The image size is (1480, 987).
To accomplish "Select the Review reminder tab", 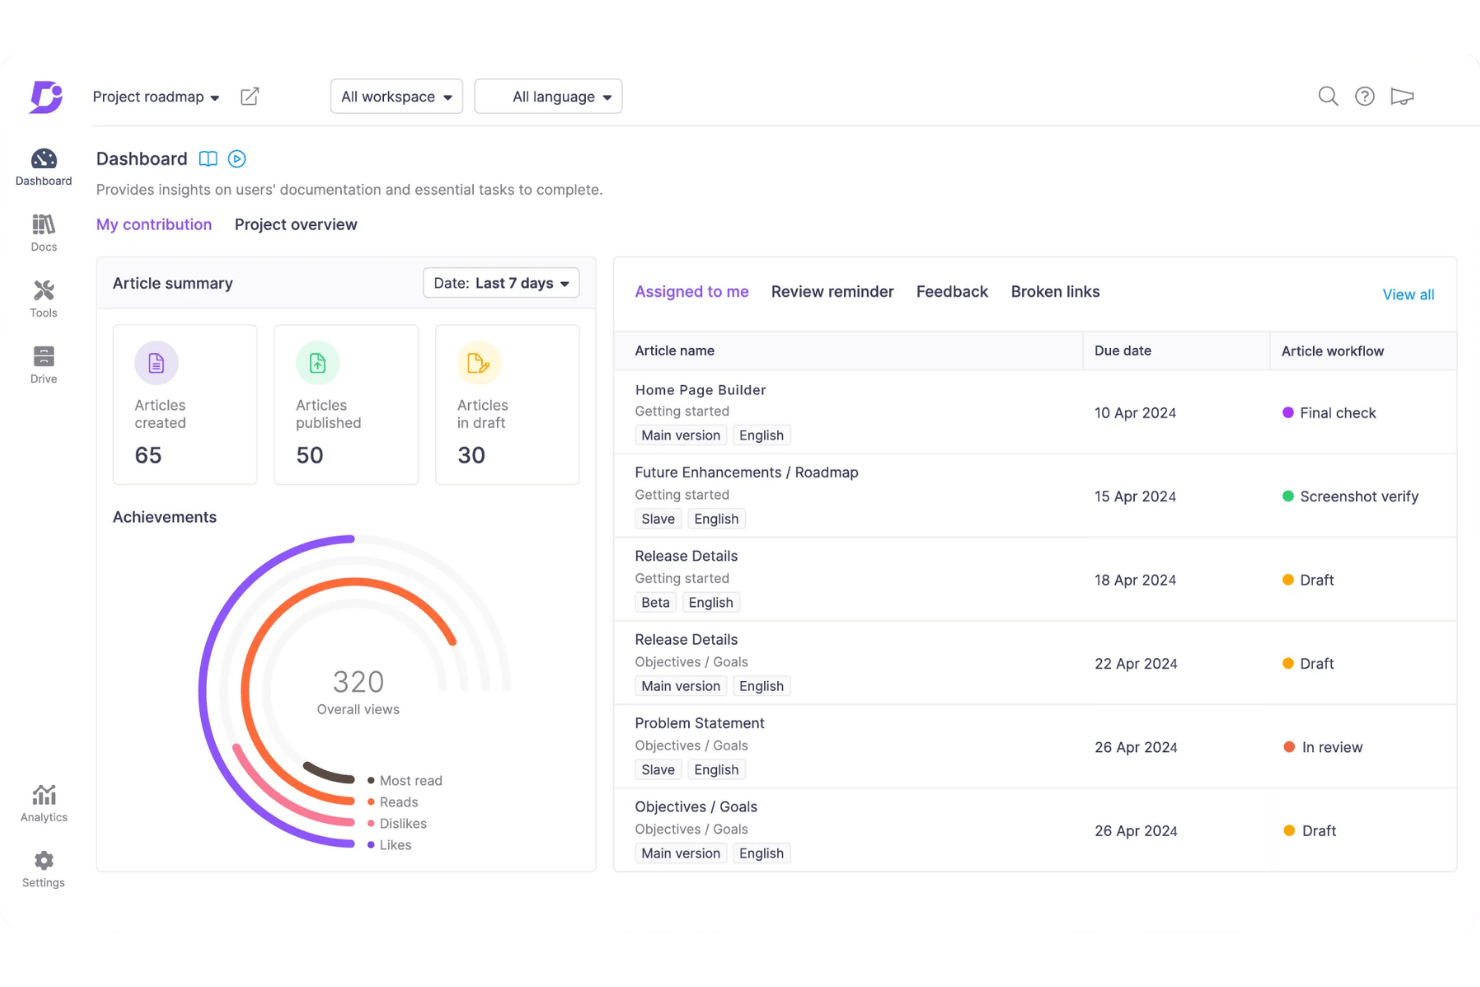I will (x=832, y=292).
